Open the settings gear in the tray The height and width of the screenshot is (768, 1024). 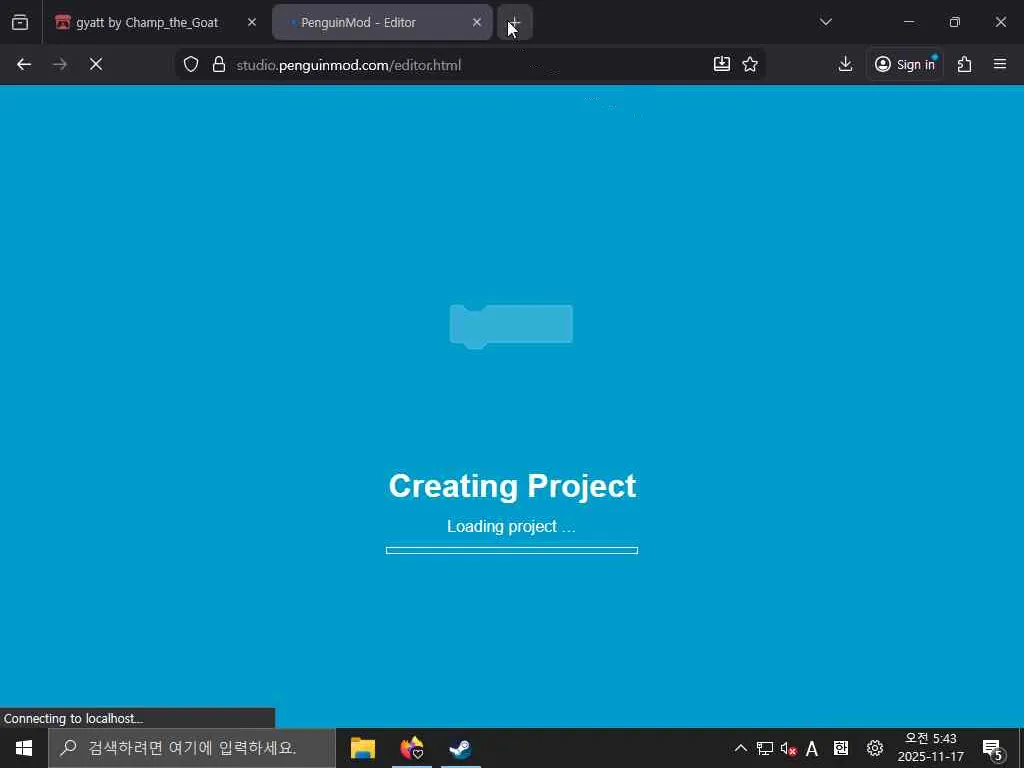click(x=874, y=748)
